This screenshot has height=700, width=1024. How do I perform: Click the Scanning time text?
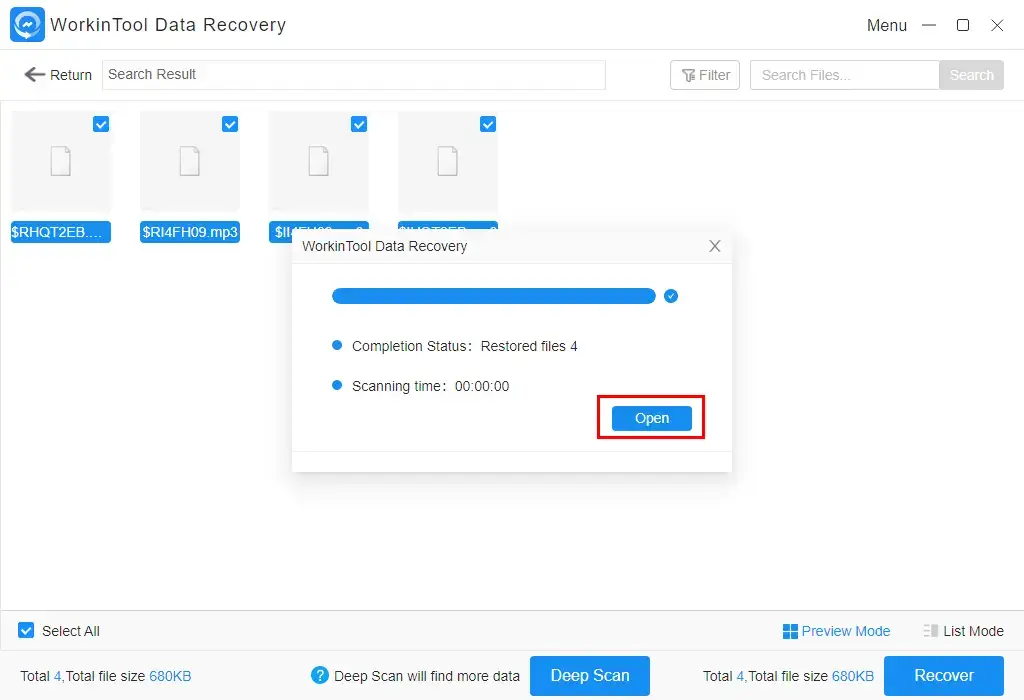click(x=430, y=386)
